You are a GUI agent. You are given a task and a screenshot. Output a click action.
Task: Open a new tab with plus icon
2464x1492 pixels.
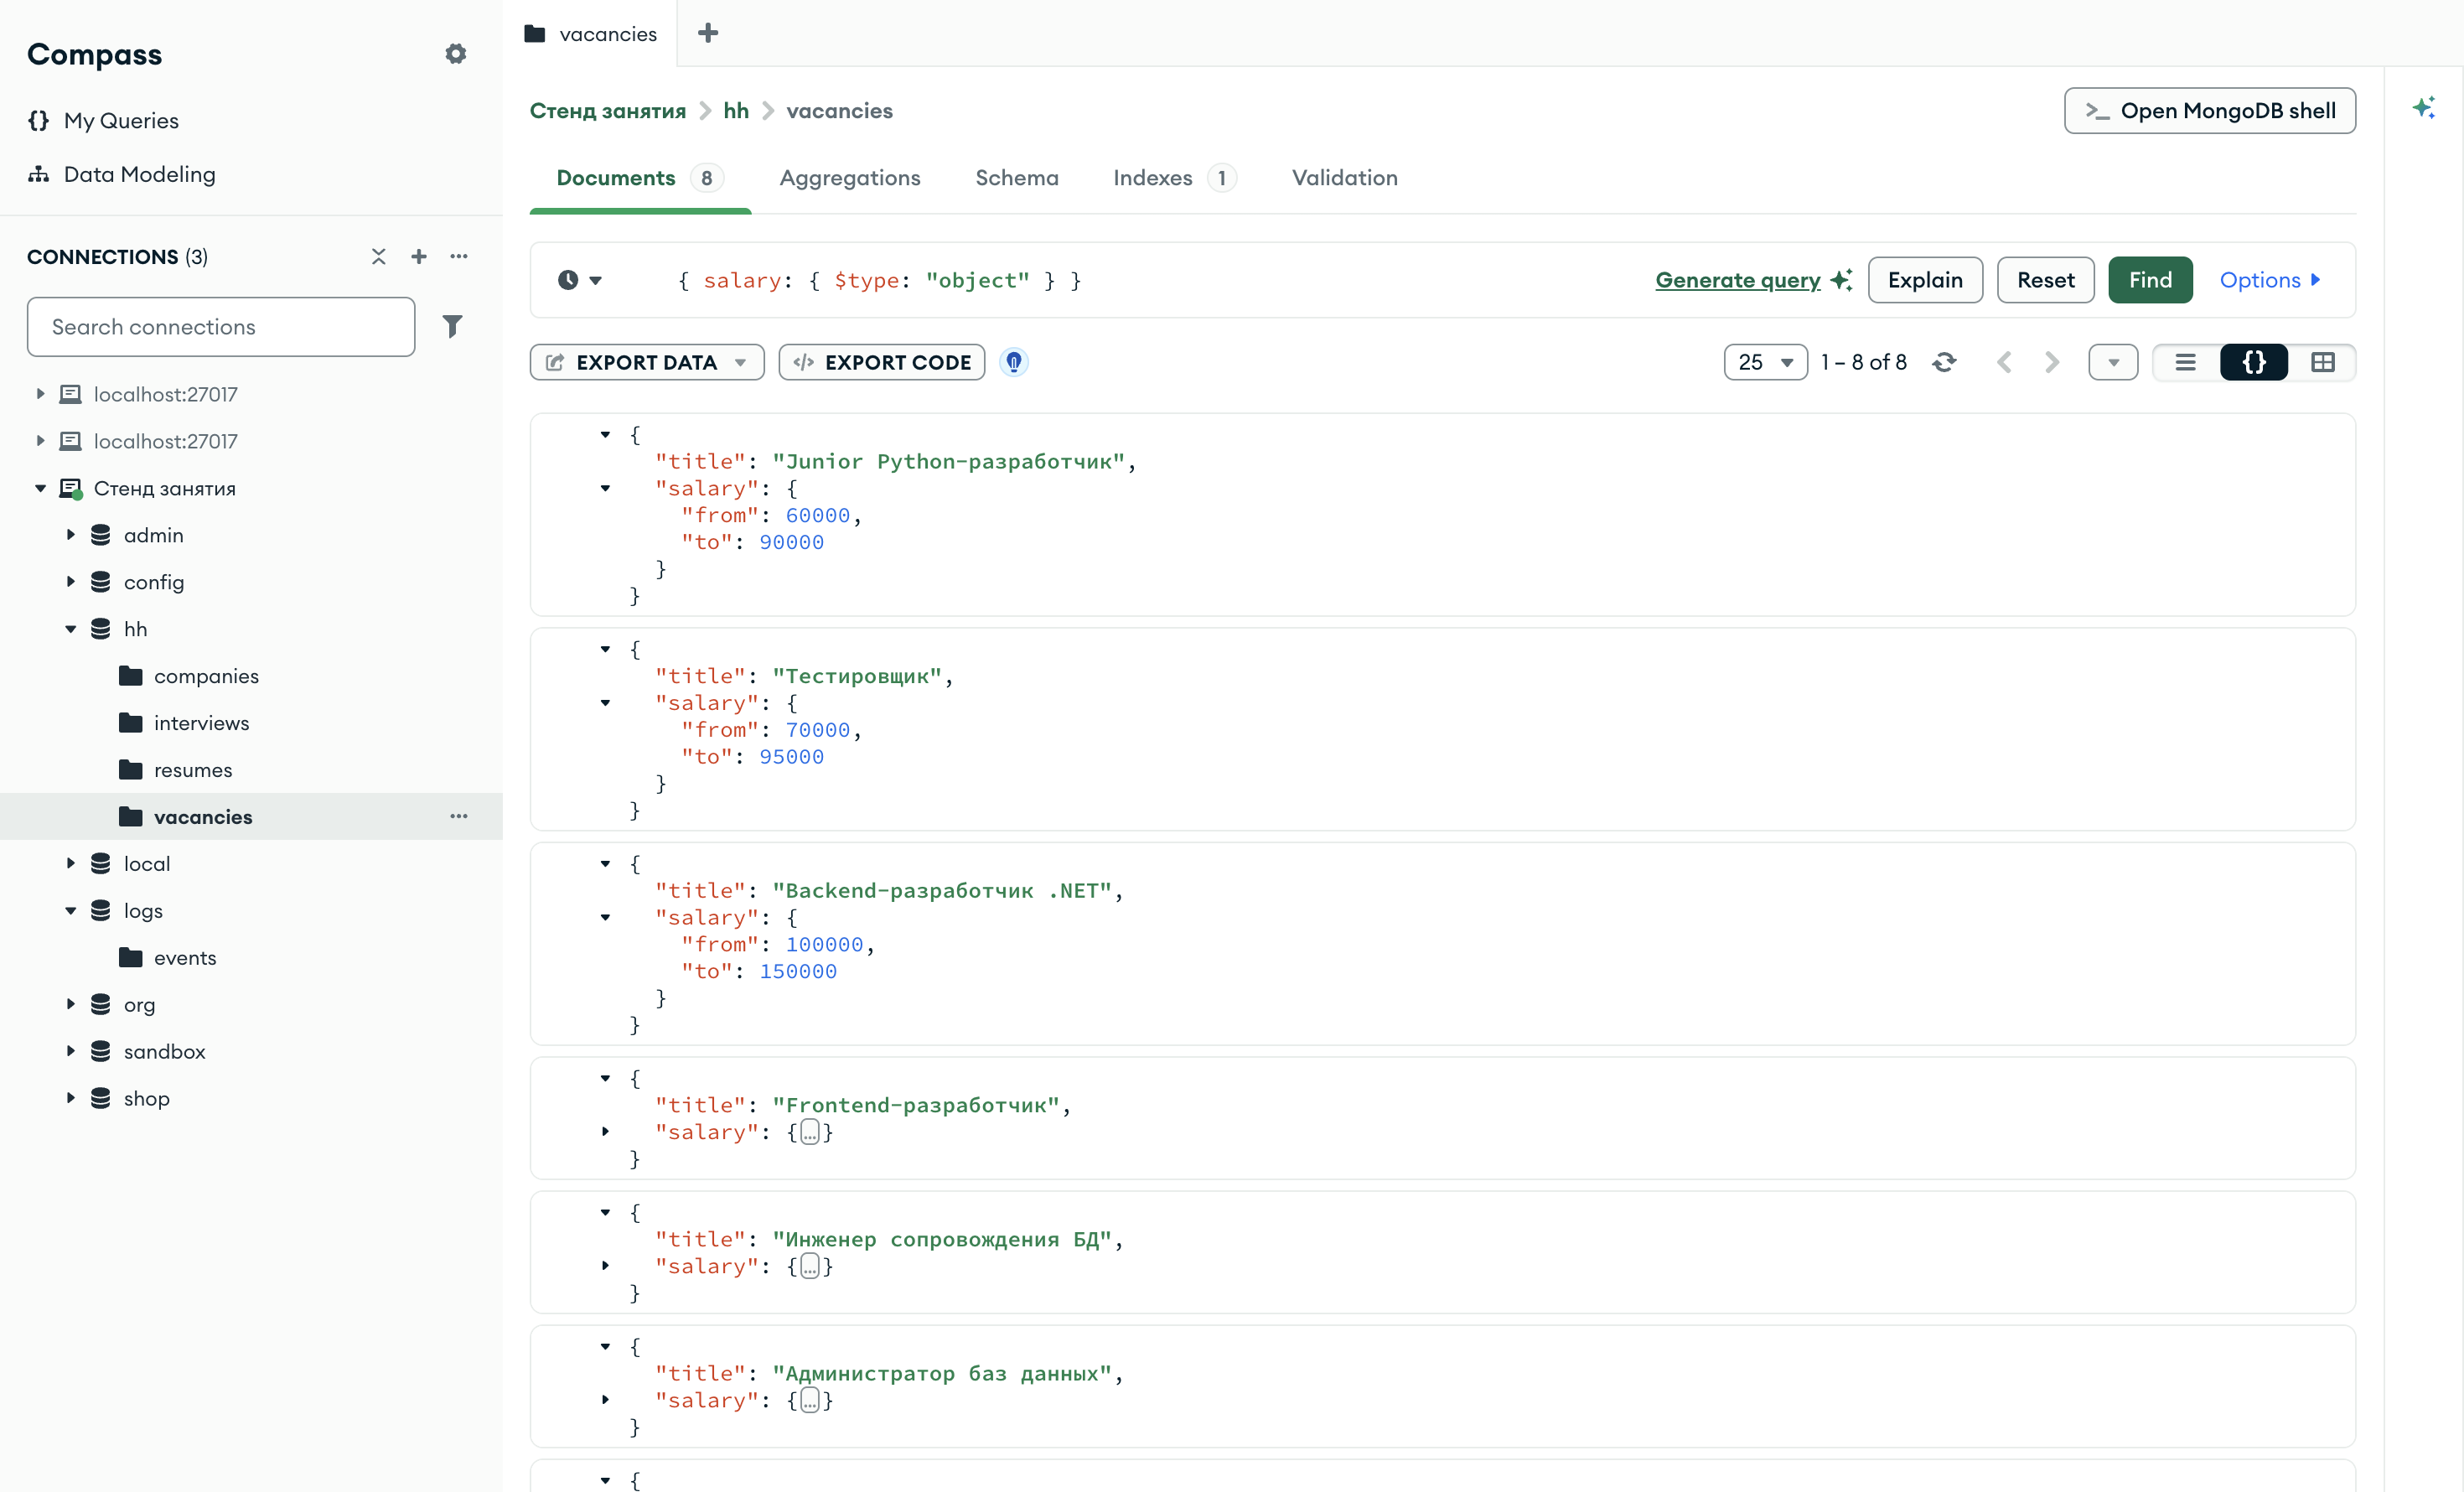[x=708, y=33]
